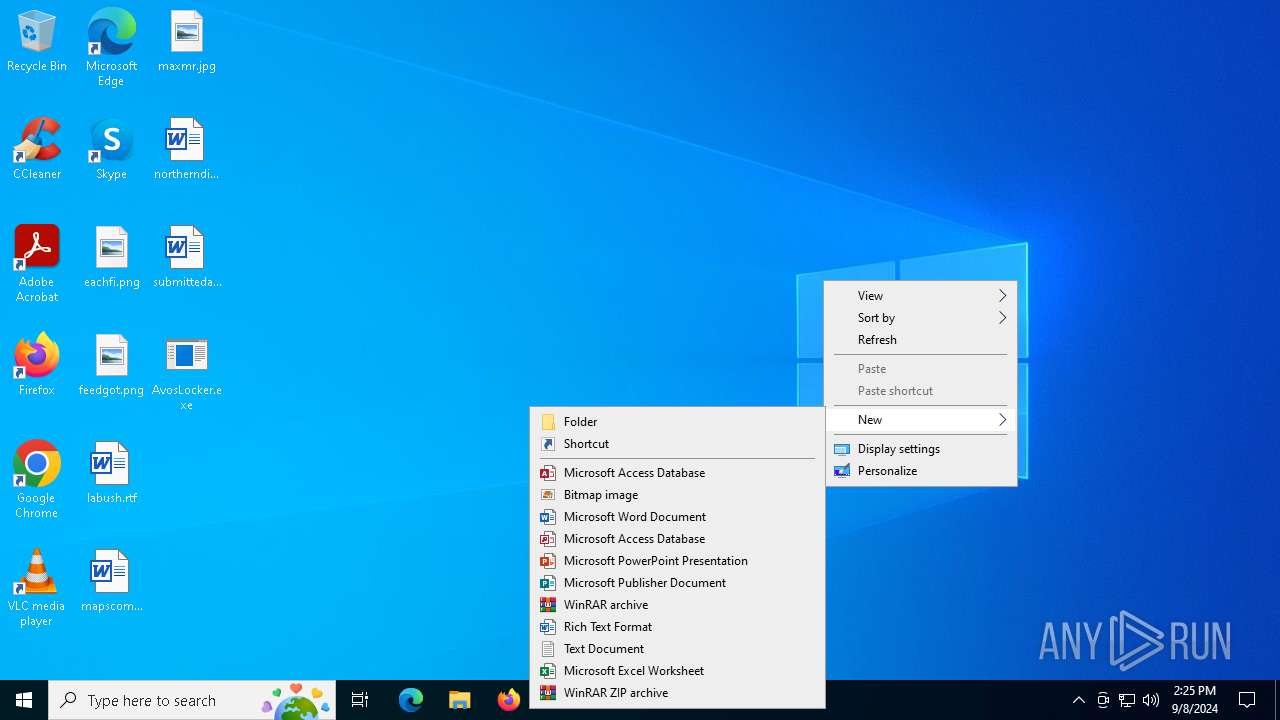1280x720 pixels.
Task: Open the Action Center notifications icon
Action: (x=1247, y=700)
